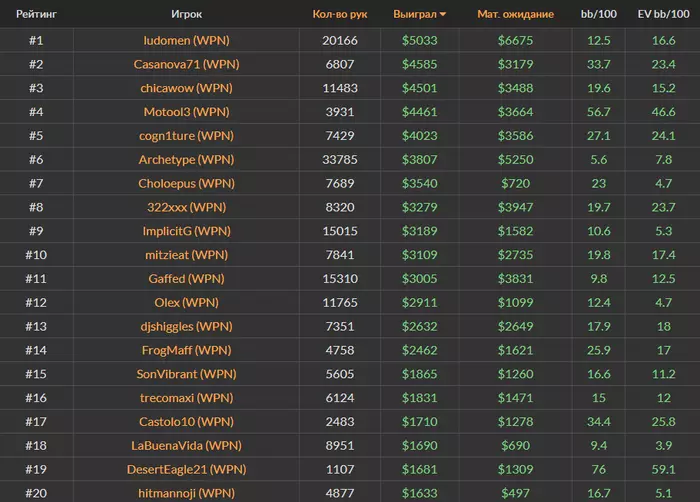Screen dimensions: 700x502
Task: Select Choloepus (WPN) player name
Action: pos(186,184)
